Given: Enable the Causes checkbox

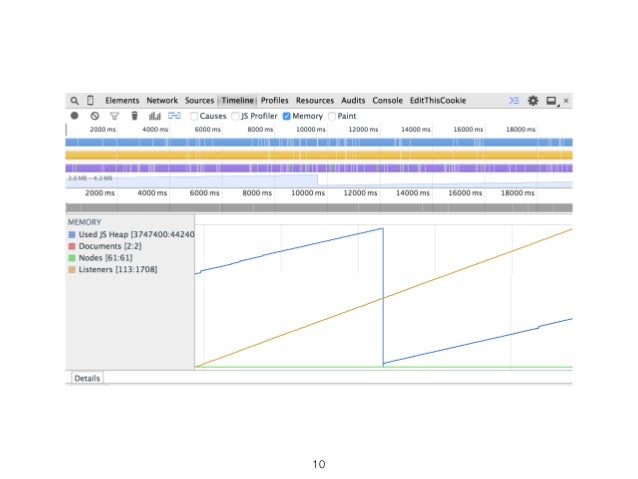Looking at the screenshot, I should (x=194, y=116).
